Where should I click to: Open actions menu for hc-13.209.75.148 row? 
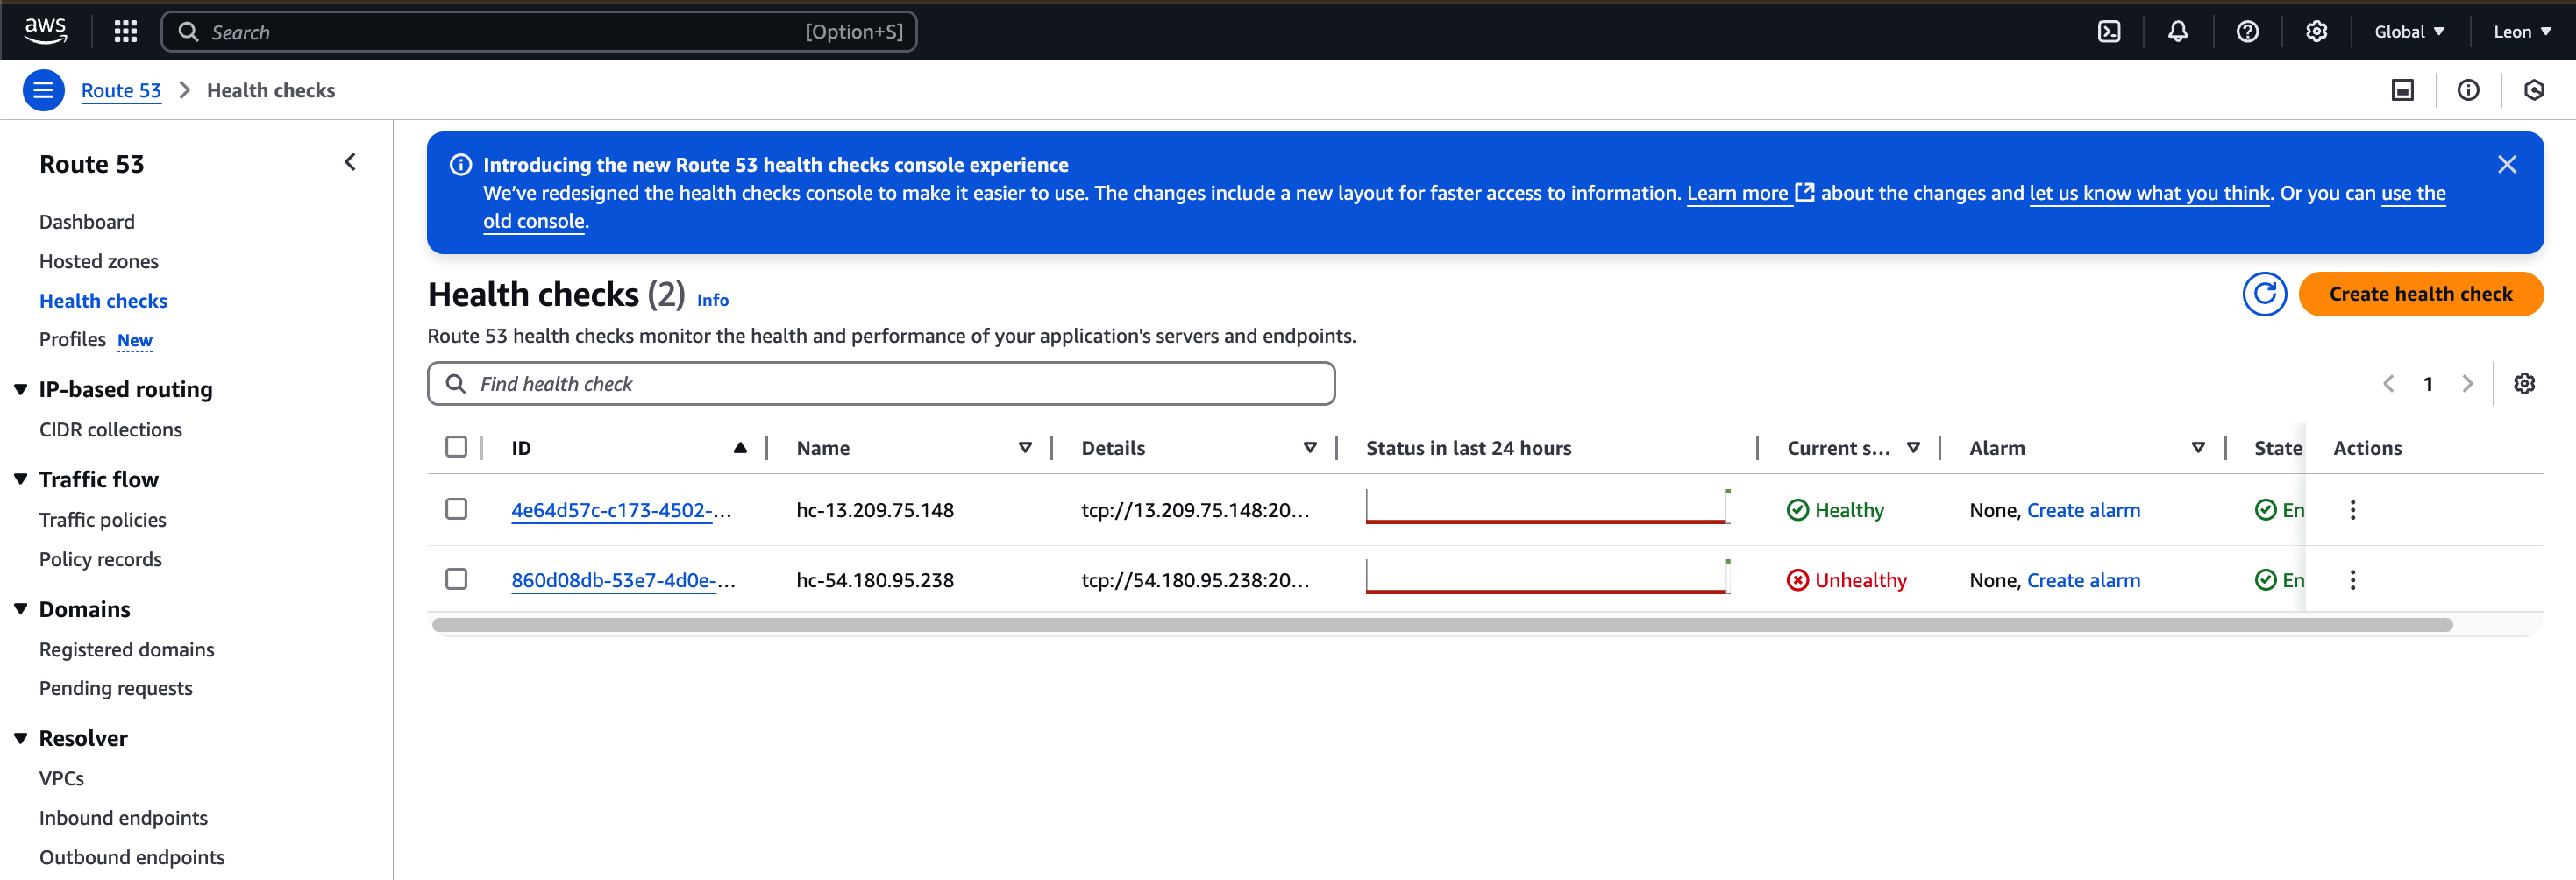coord(2352,510)
